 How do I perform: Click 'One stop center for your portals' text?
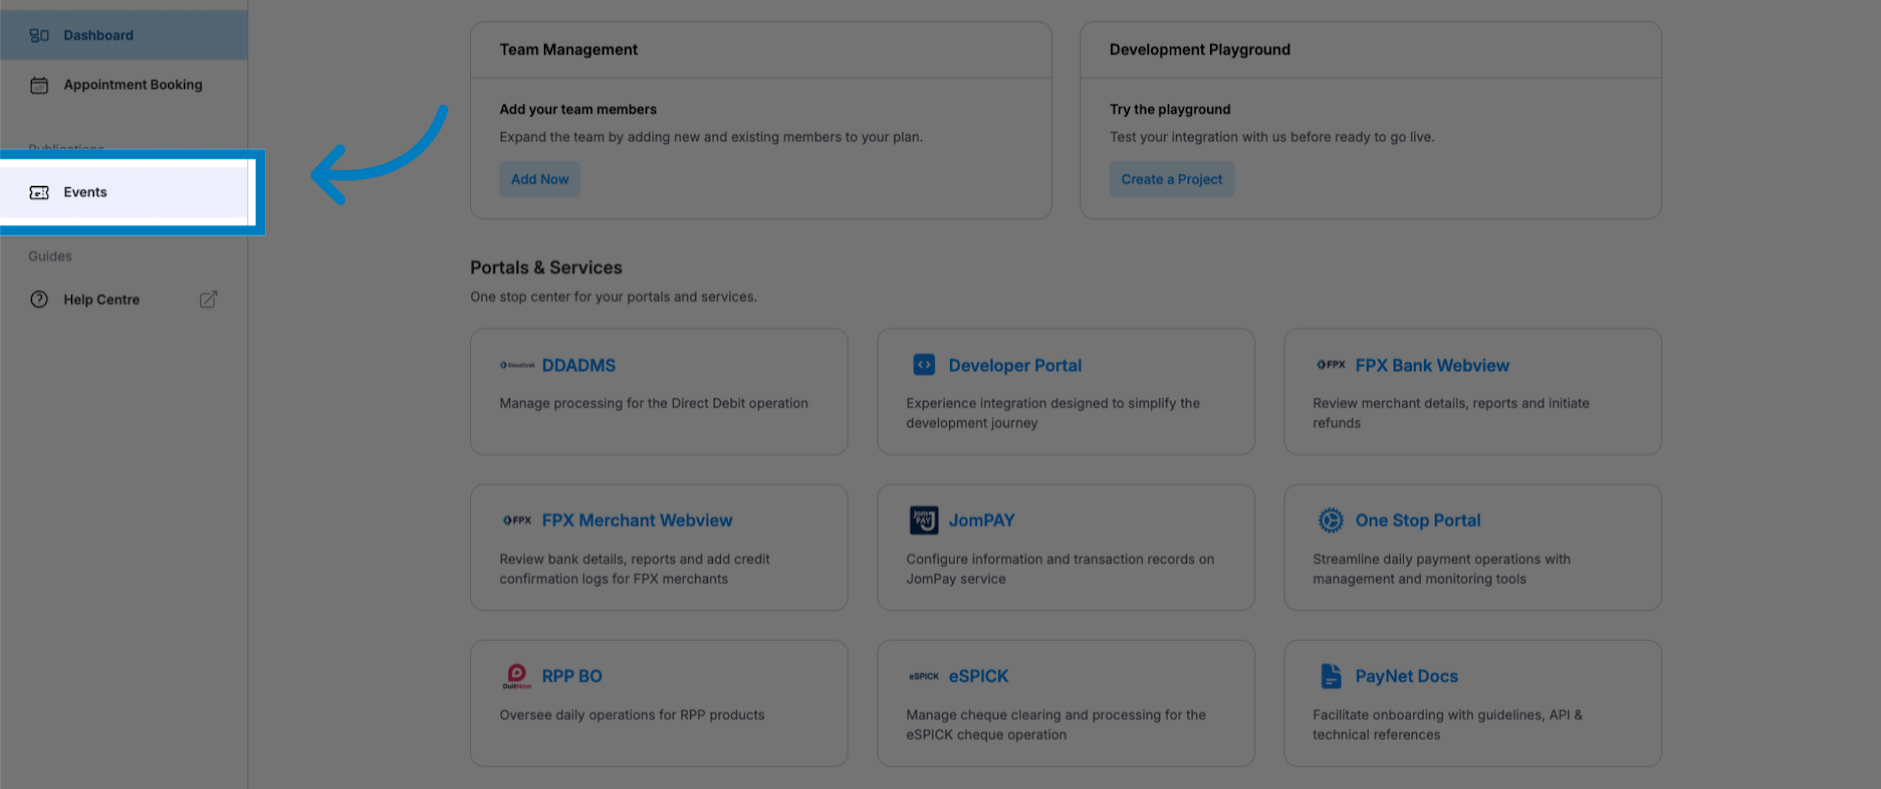[613, 296]
